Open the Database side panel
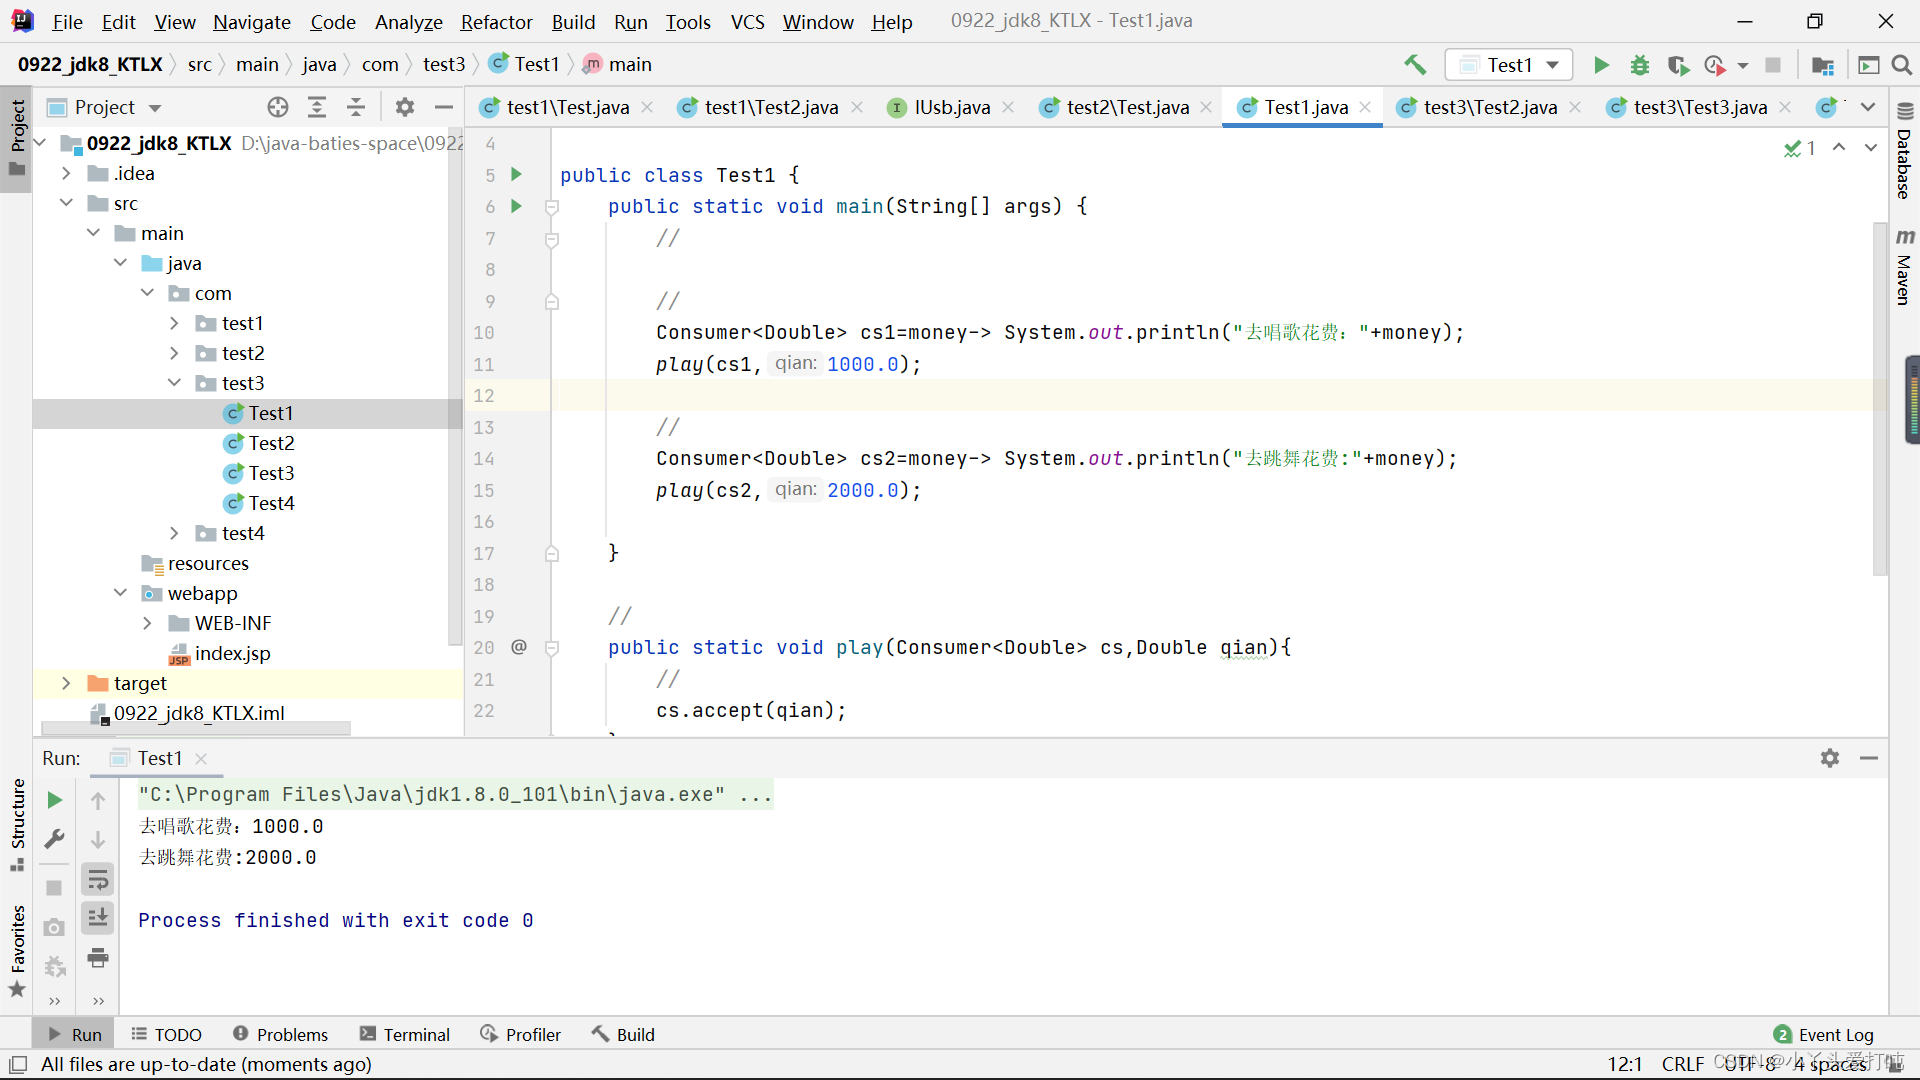 [1905, 152]
